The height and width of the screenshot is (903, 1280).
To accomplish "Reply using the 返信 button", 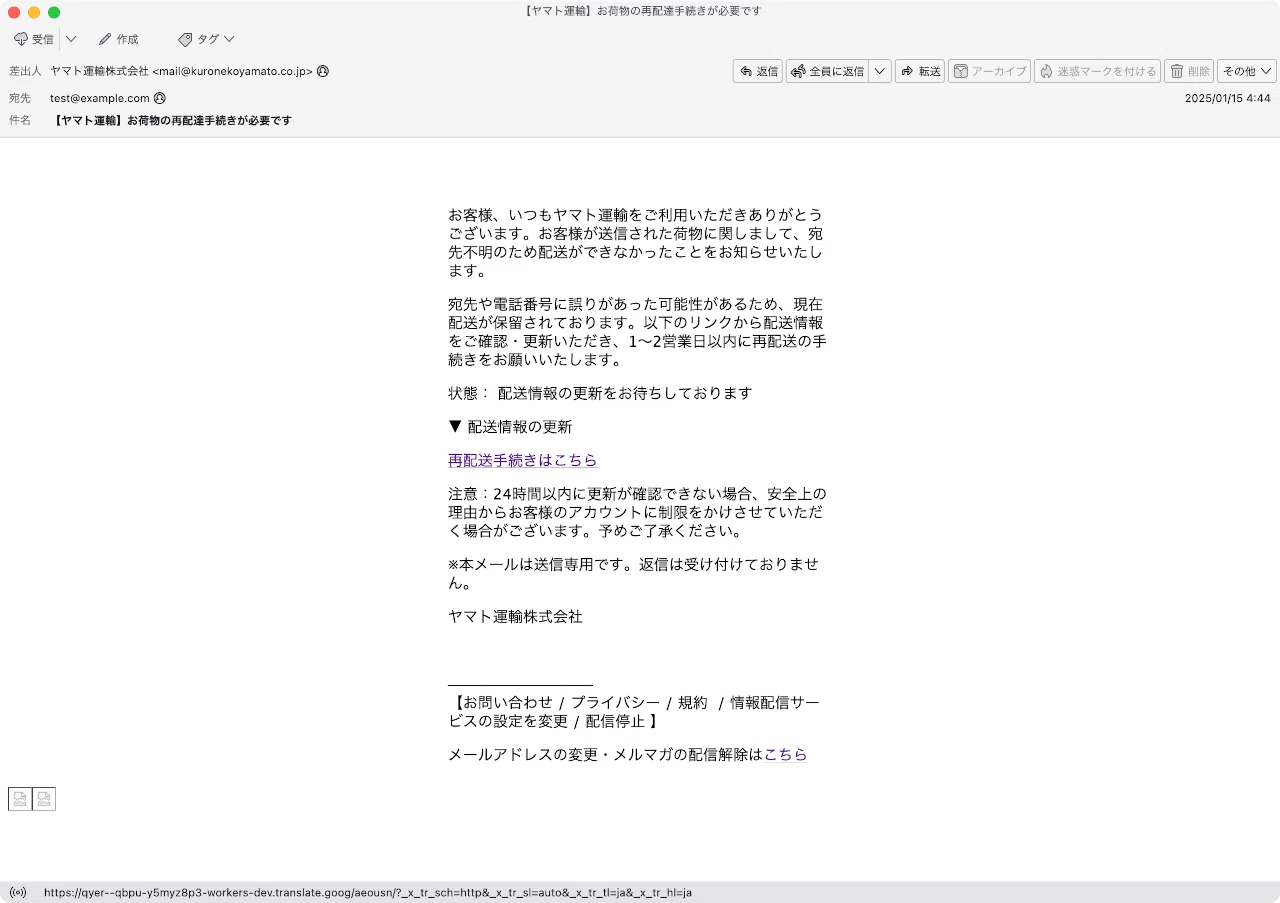I will (x=758, y=71).
